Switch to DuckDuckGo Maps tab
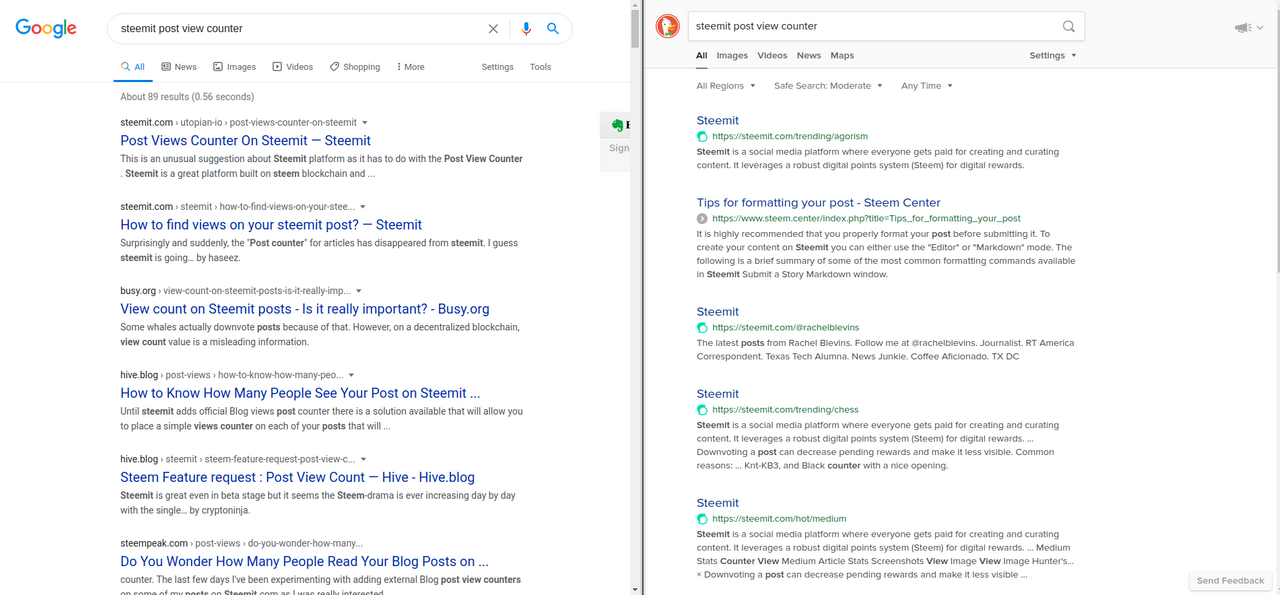This screenshot has width=1280, height=595. click(842, 56)
